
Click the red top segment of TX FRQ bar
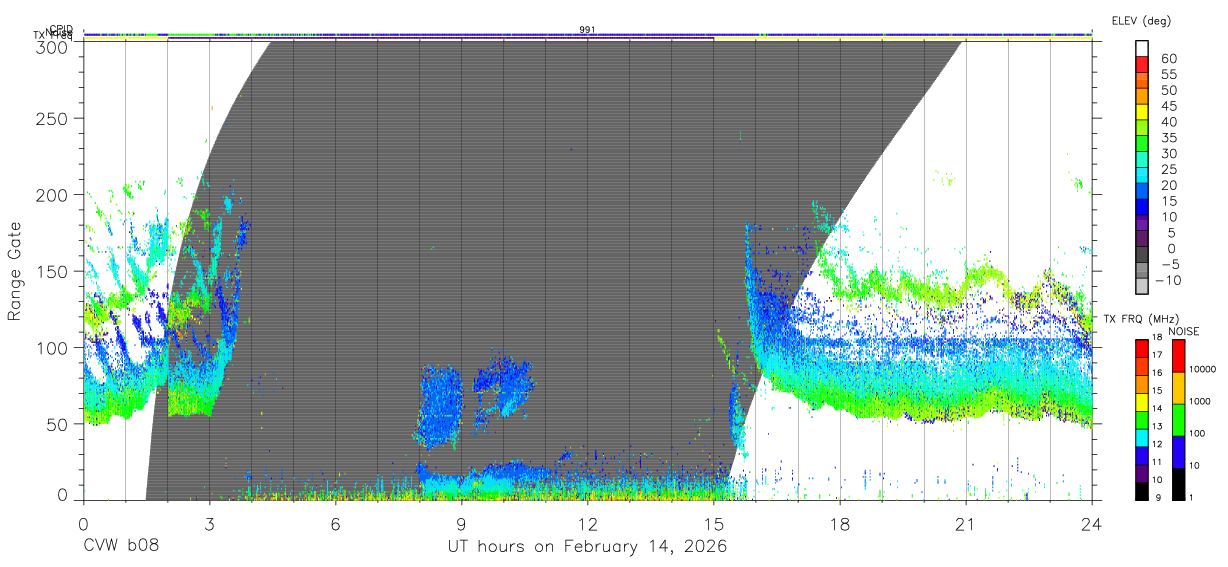point(1142,347)
